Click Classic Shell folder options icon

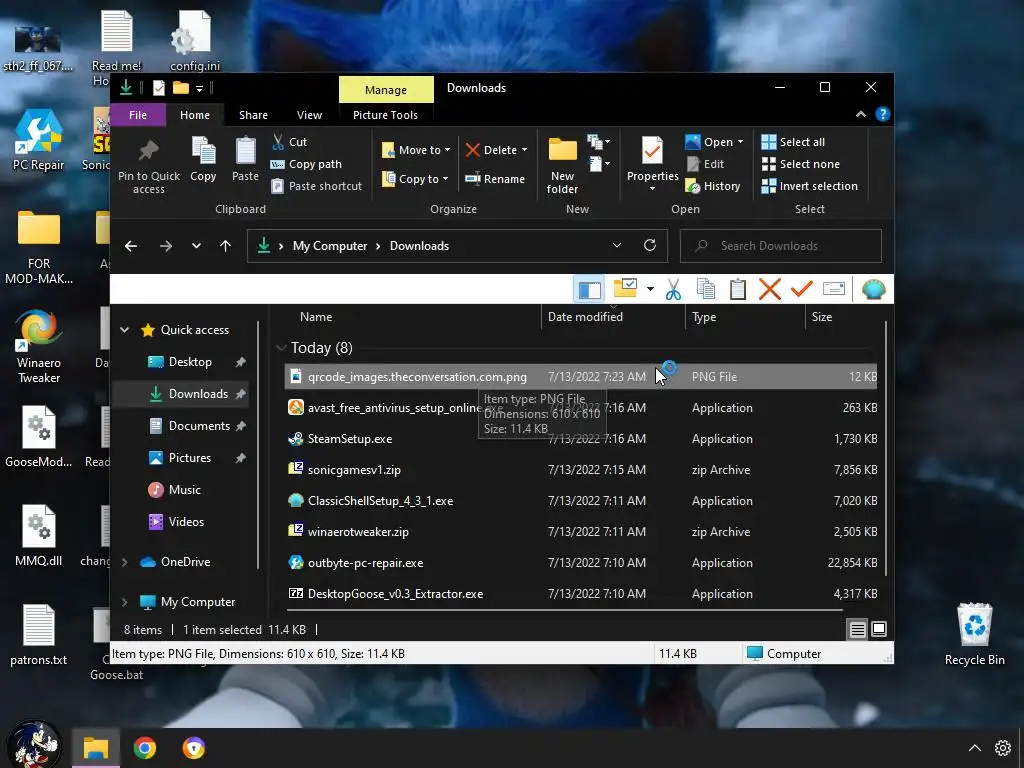pyautogui.click(x=625, y=288)
